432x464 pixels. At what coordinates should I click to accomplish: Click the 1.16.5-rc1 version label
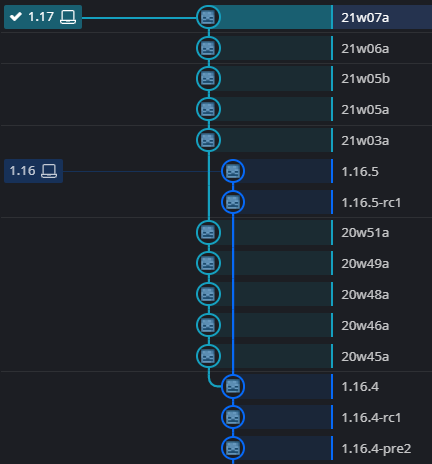click(371, 203)
